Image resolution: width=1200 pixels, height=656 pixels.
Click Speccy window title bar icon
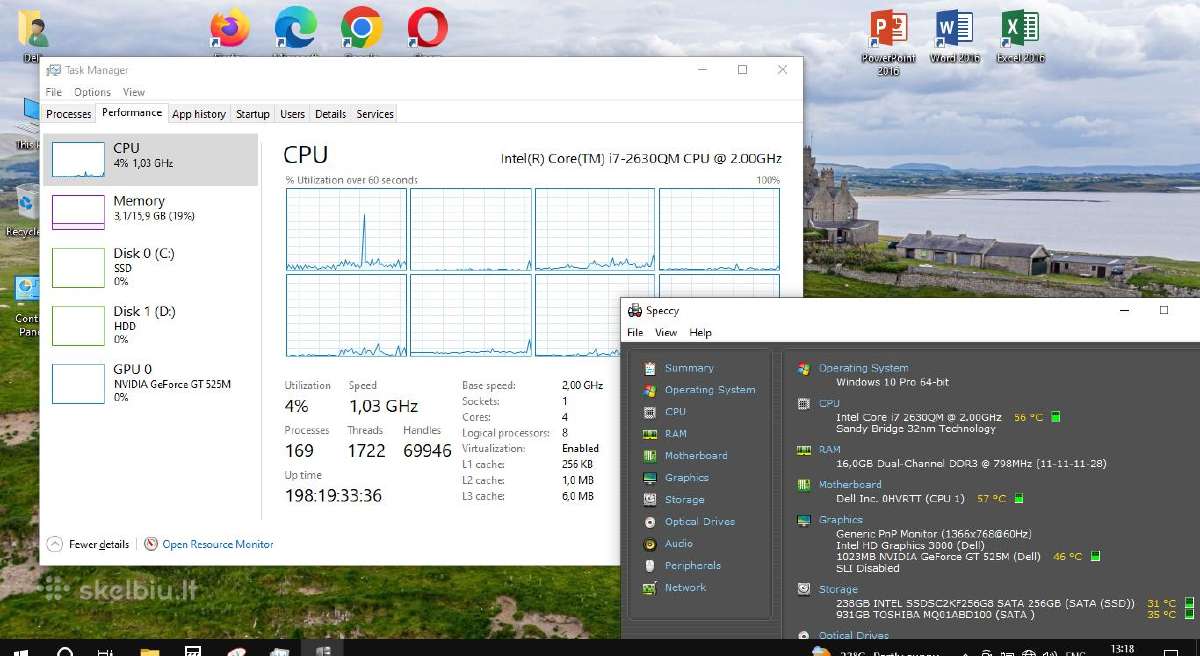coord(635,311)
